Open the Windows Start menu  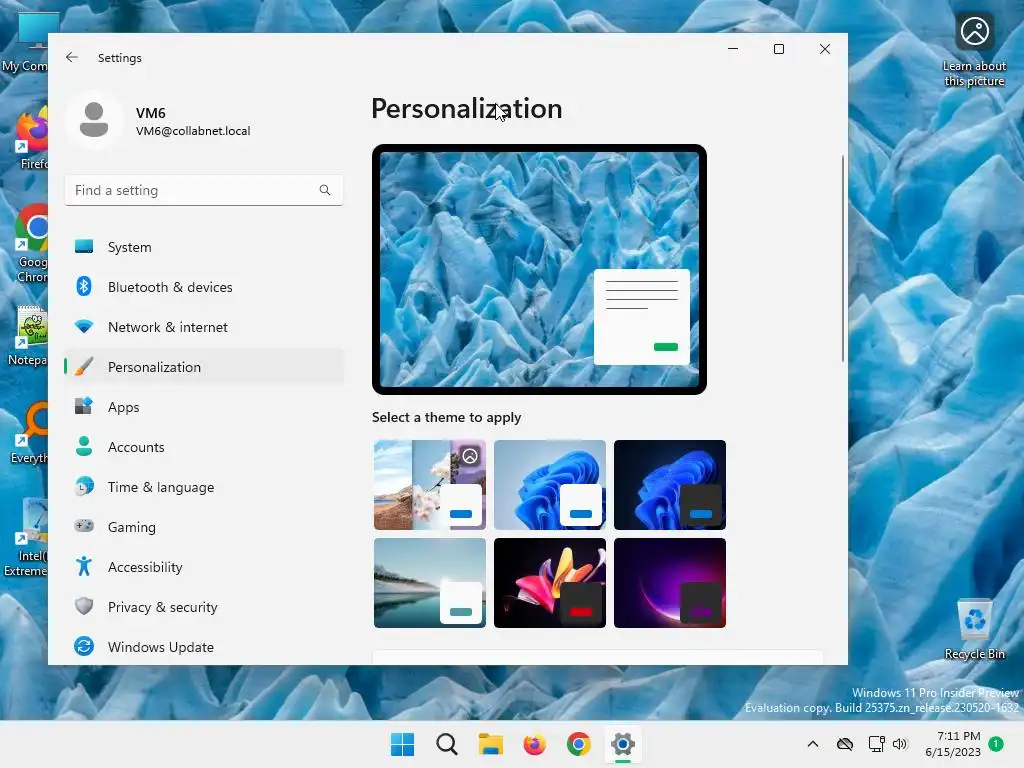tap(402, 744)
